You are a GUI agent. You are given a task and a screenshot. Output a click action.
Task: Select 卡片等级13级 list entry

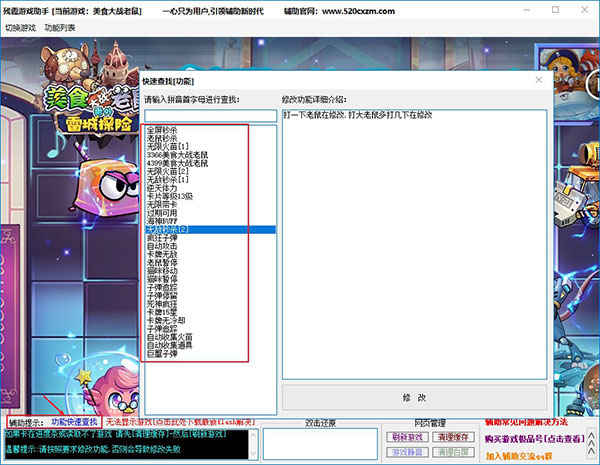[x=170, y=196]
